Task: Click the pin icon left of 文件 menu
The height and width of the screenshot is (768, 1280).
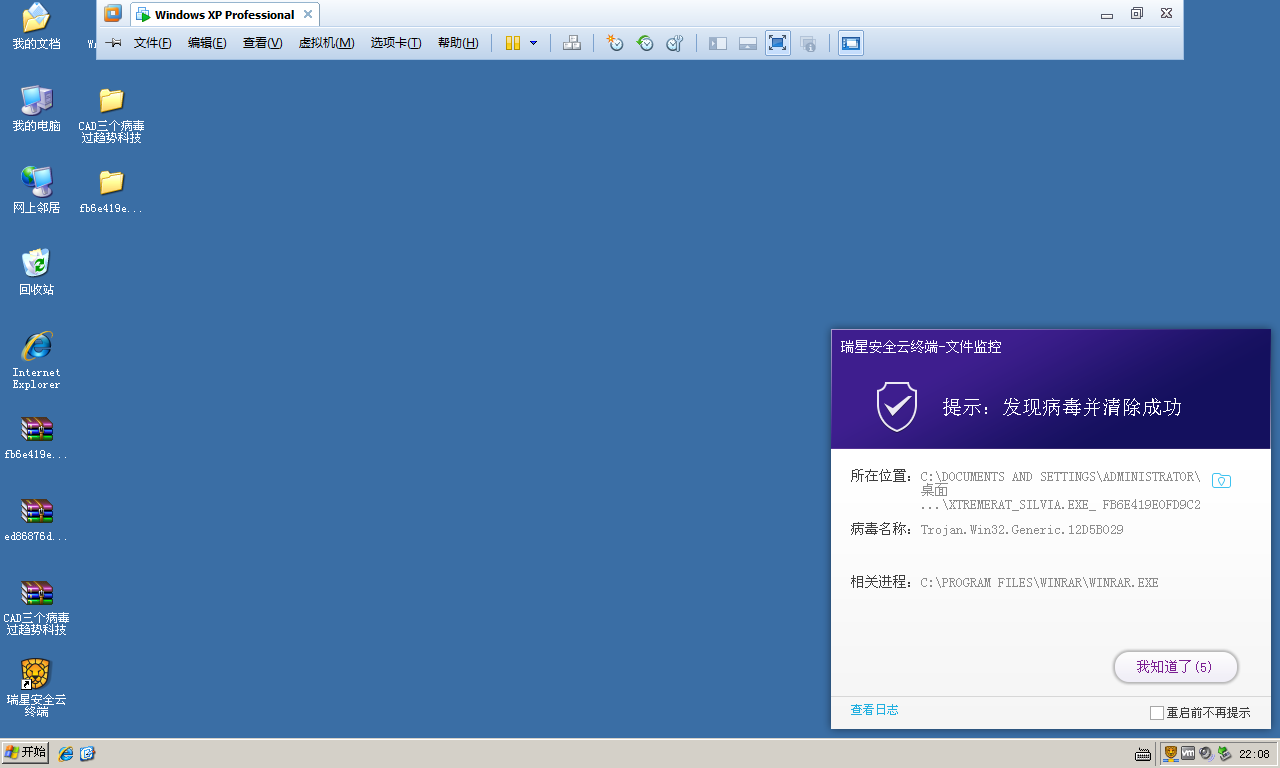Action: point(114,43)
